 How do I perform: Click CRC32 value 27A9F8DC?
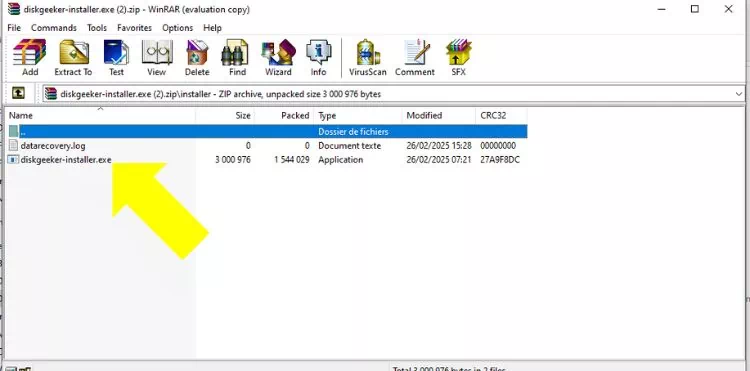(x=500, y=160)
